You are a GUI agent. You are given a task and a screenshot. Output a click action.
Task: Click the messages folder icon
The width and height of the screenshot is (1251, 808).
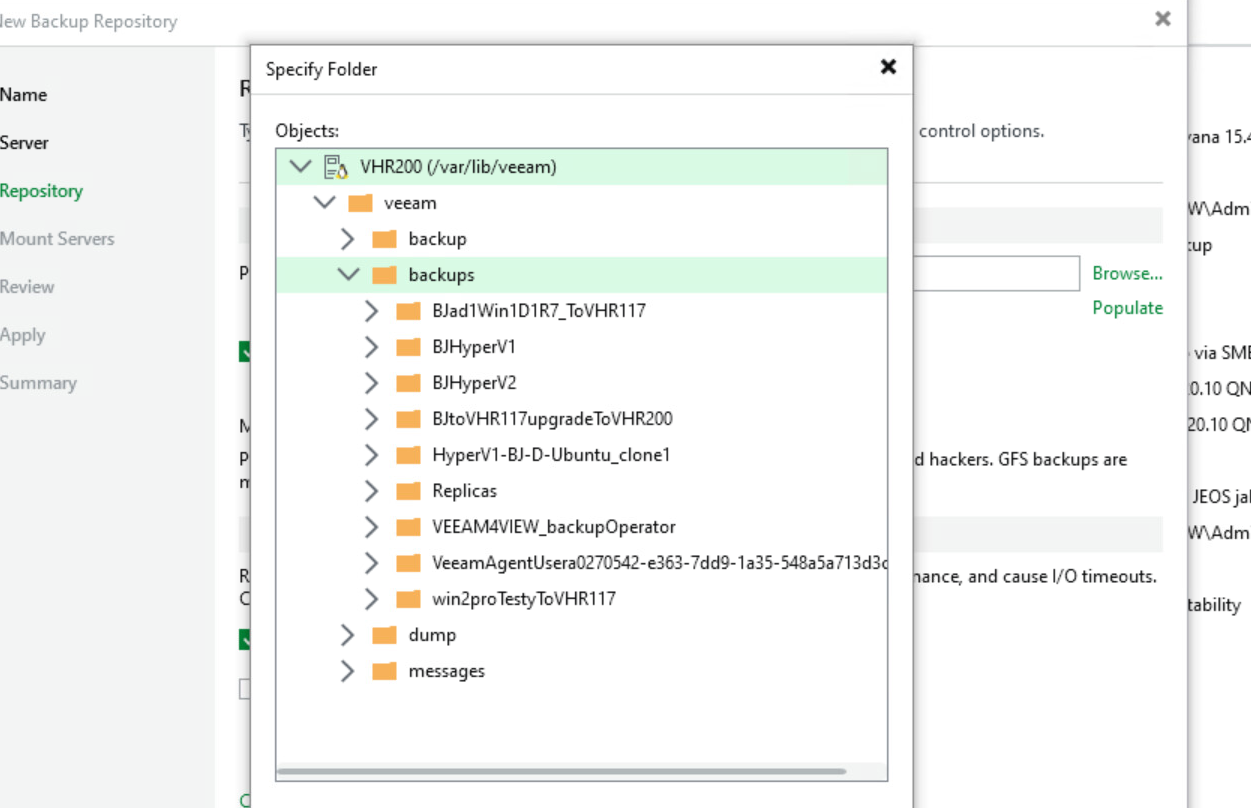pos(384,671)
